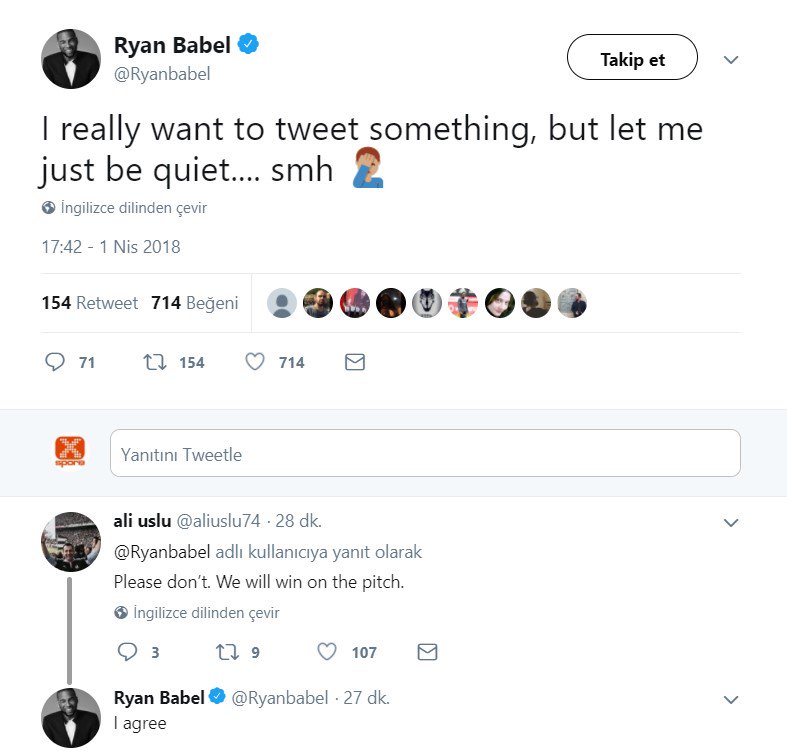This screenshot has height=752, width=787.
Task: Click the Yanıtını Tweetle reply field
Action: click(425, 454)
